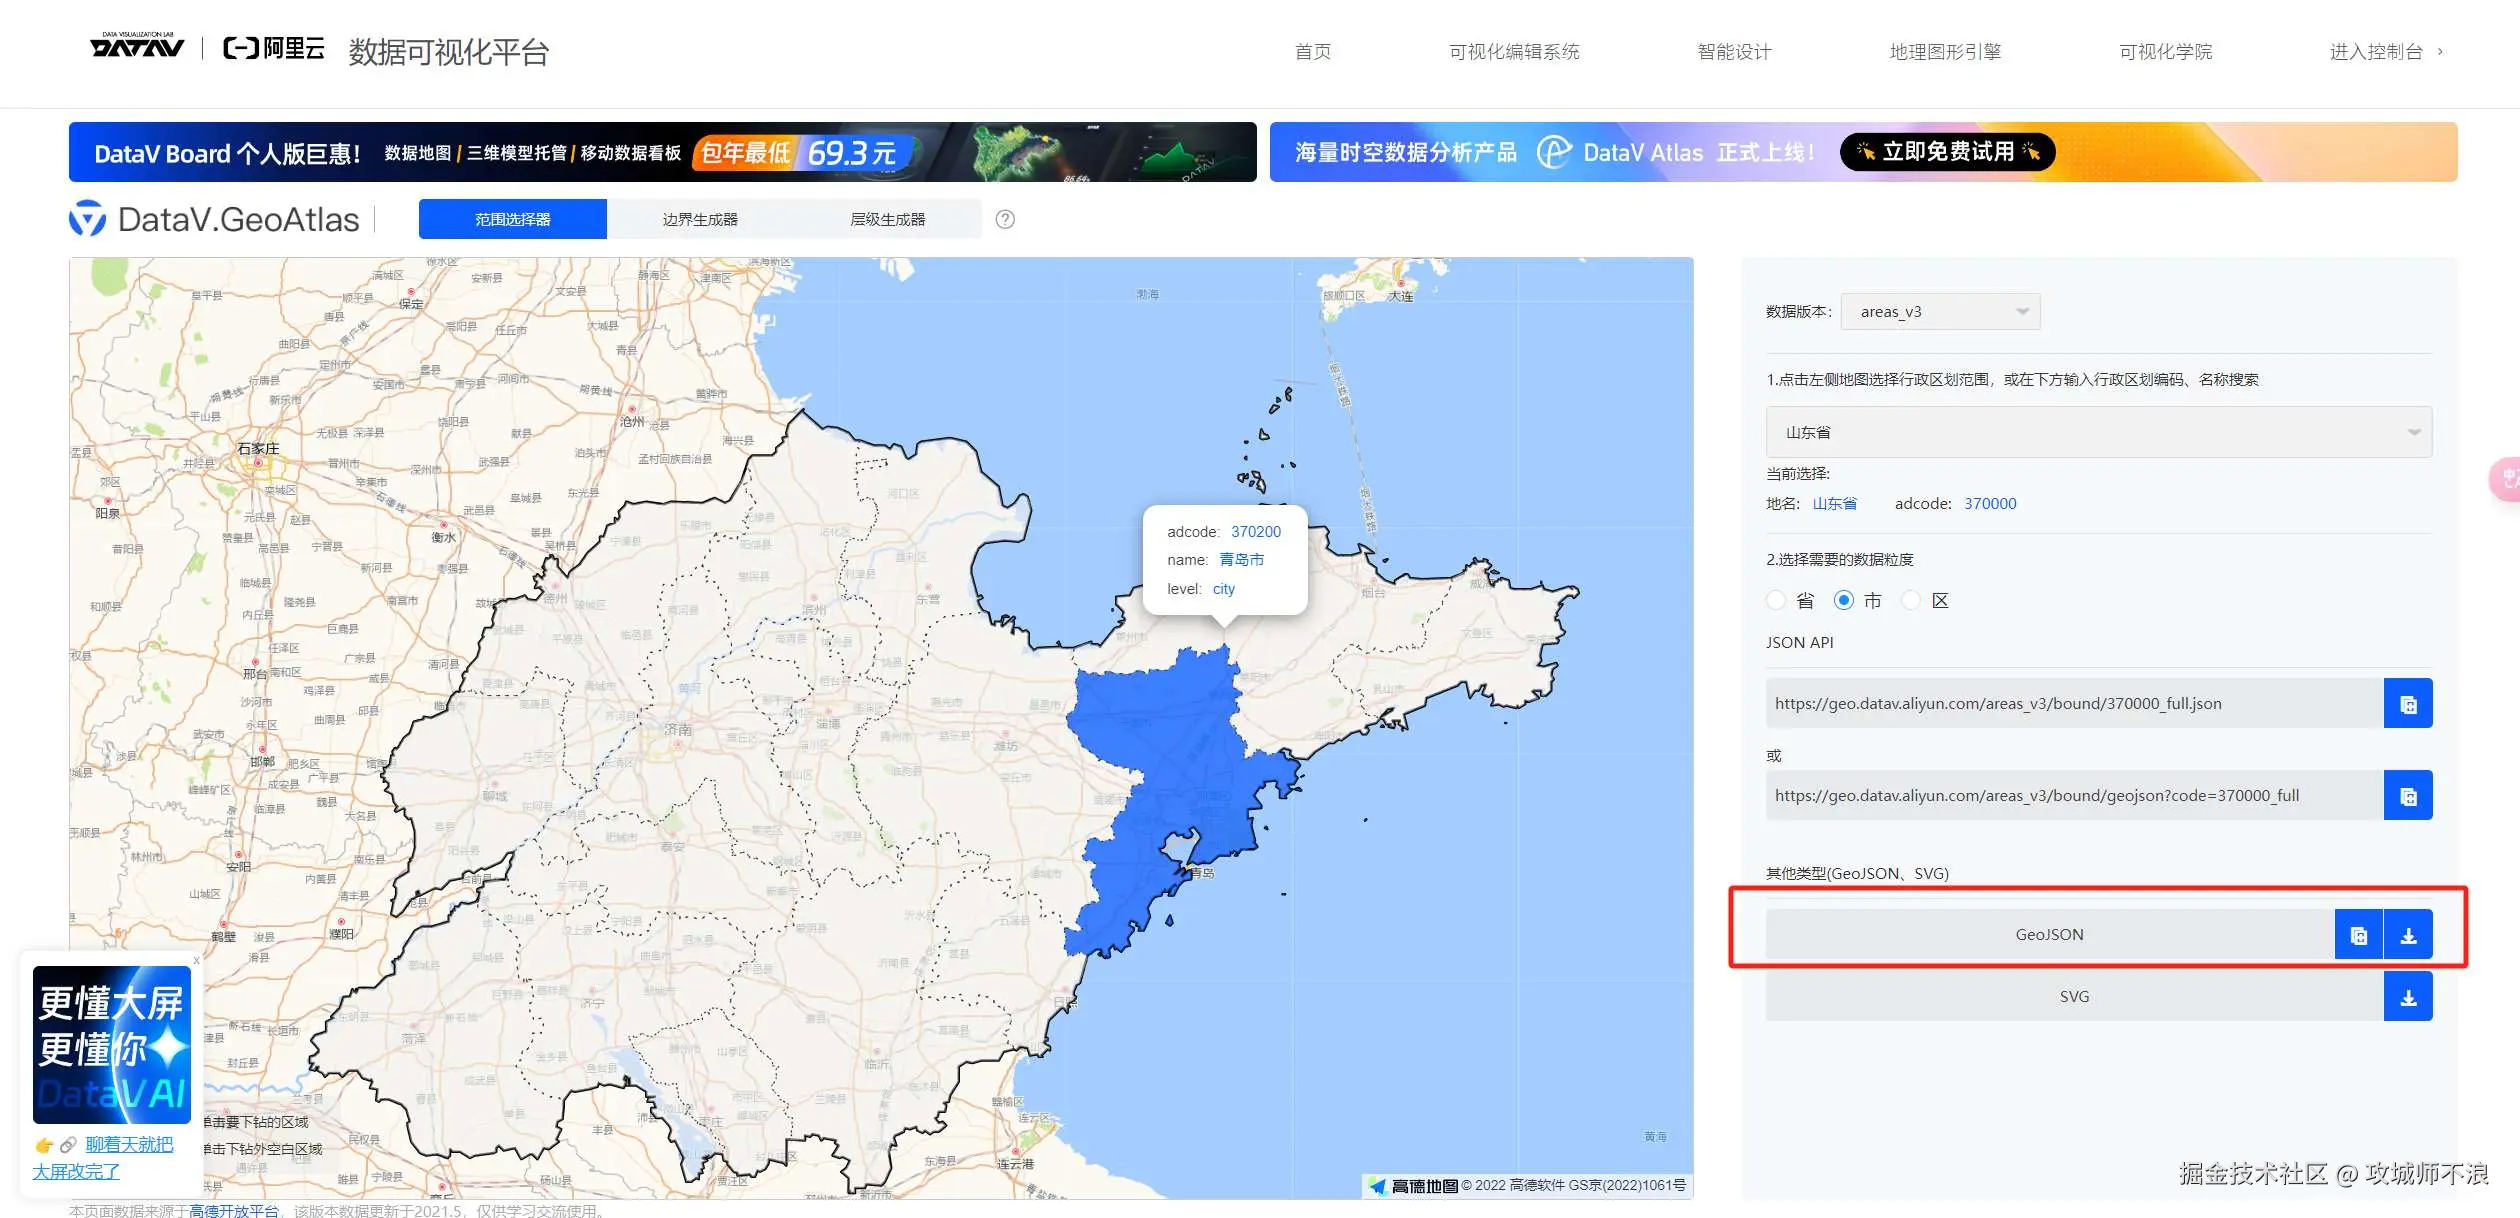Copy the 370000_full.json API URL
The height and width of the screenshot is (1218, 2520).
click(2407, 704)
